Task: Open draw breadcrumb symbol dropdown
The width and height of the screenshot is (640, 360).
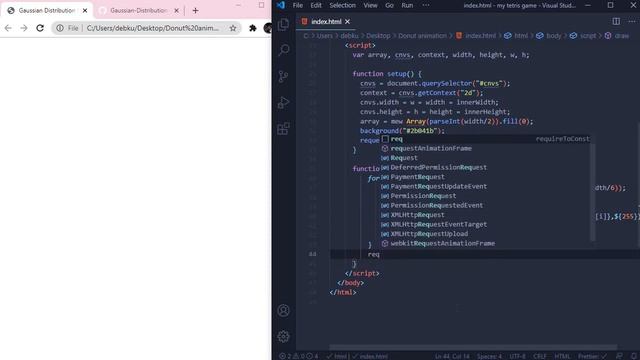Action: click(x=617, y=36)
